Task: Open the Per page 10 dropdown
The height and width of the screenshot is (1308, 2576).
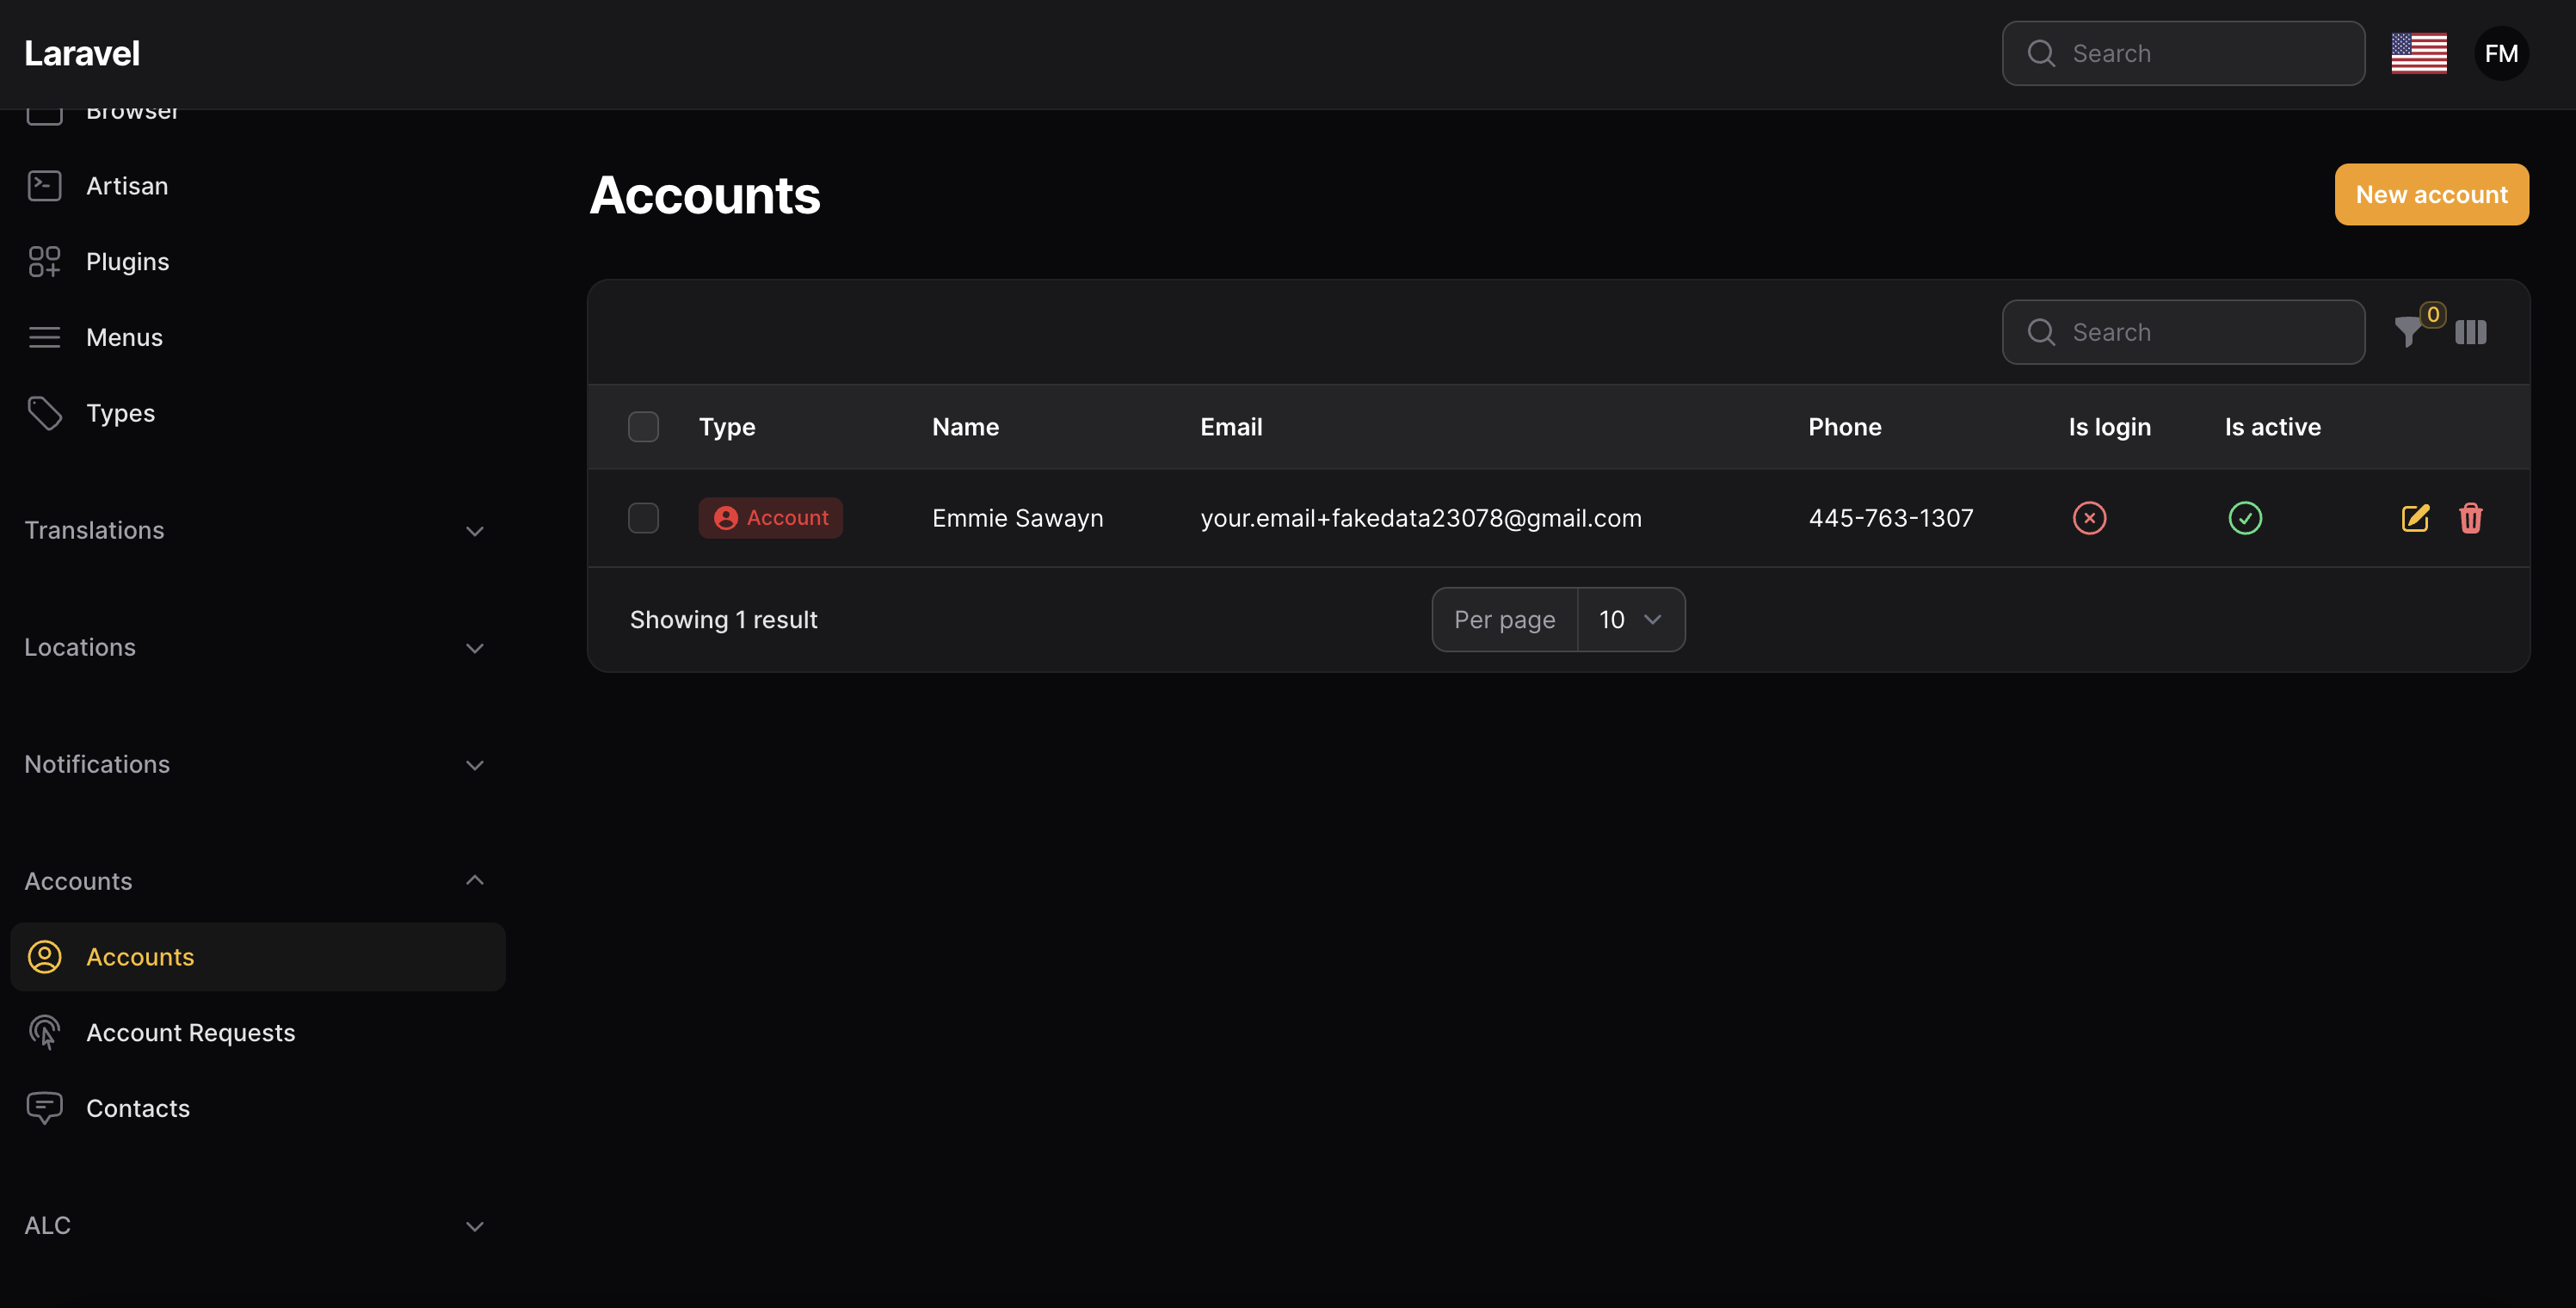Action: click(1629, 620)
